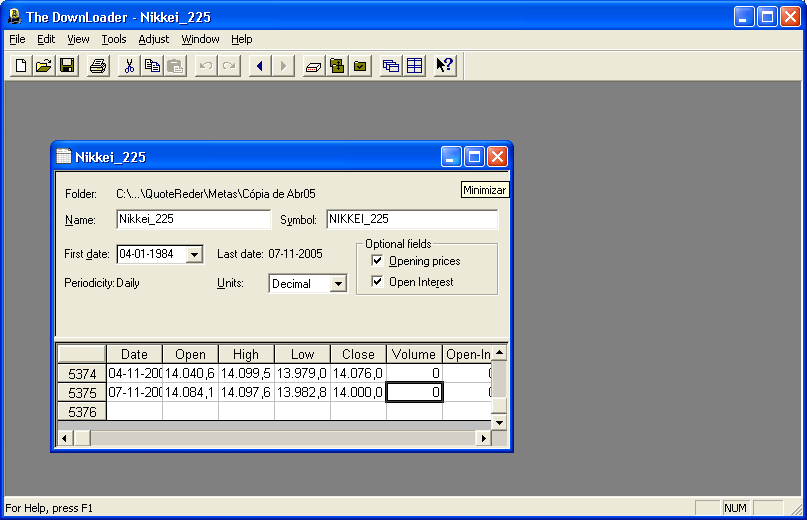The image size is (807, 520).
Task: Click the grid's horizontal scroll left arrow
Action: tap(64, 438)
